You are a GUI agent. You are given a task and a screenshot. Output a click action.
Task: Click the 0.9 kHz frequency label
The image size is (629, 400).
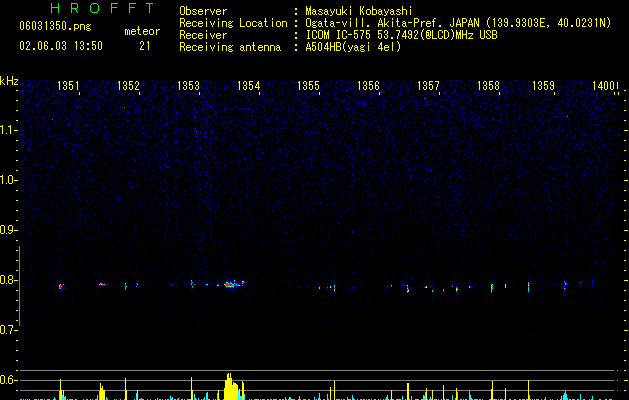coord(9,230)
